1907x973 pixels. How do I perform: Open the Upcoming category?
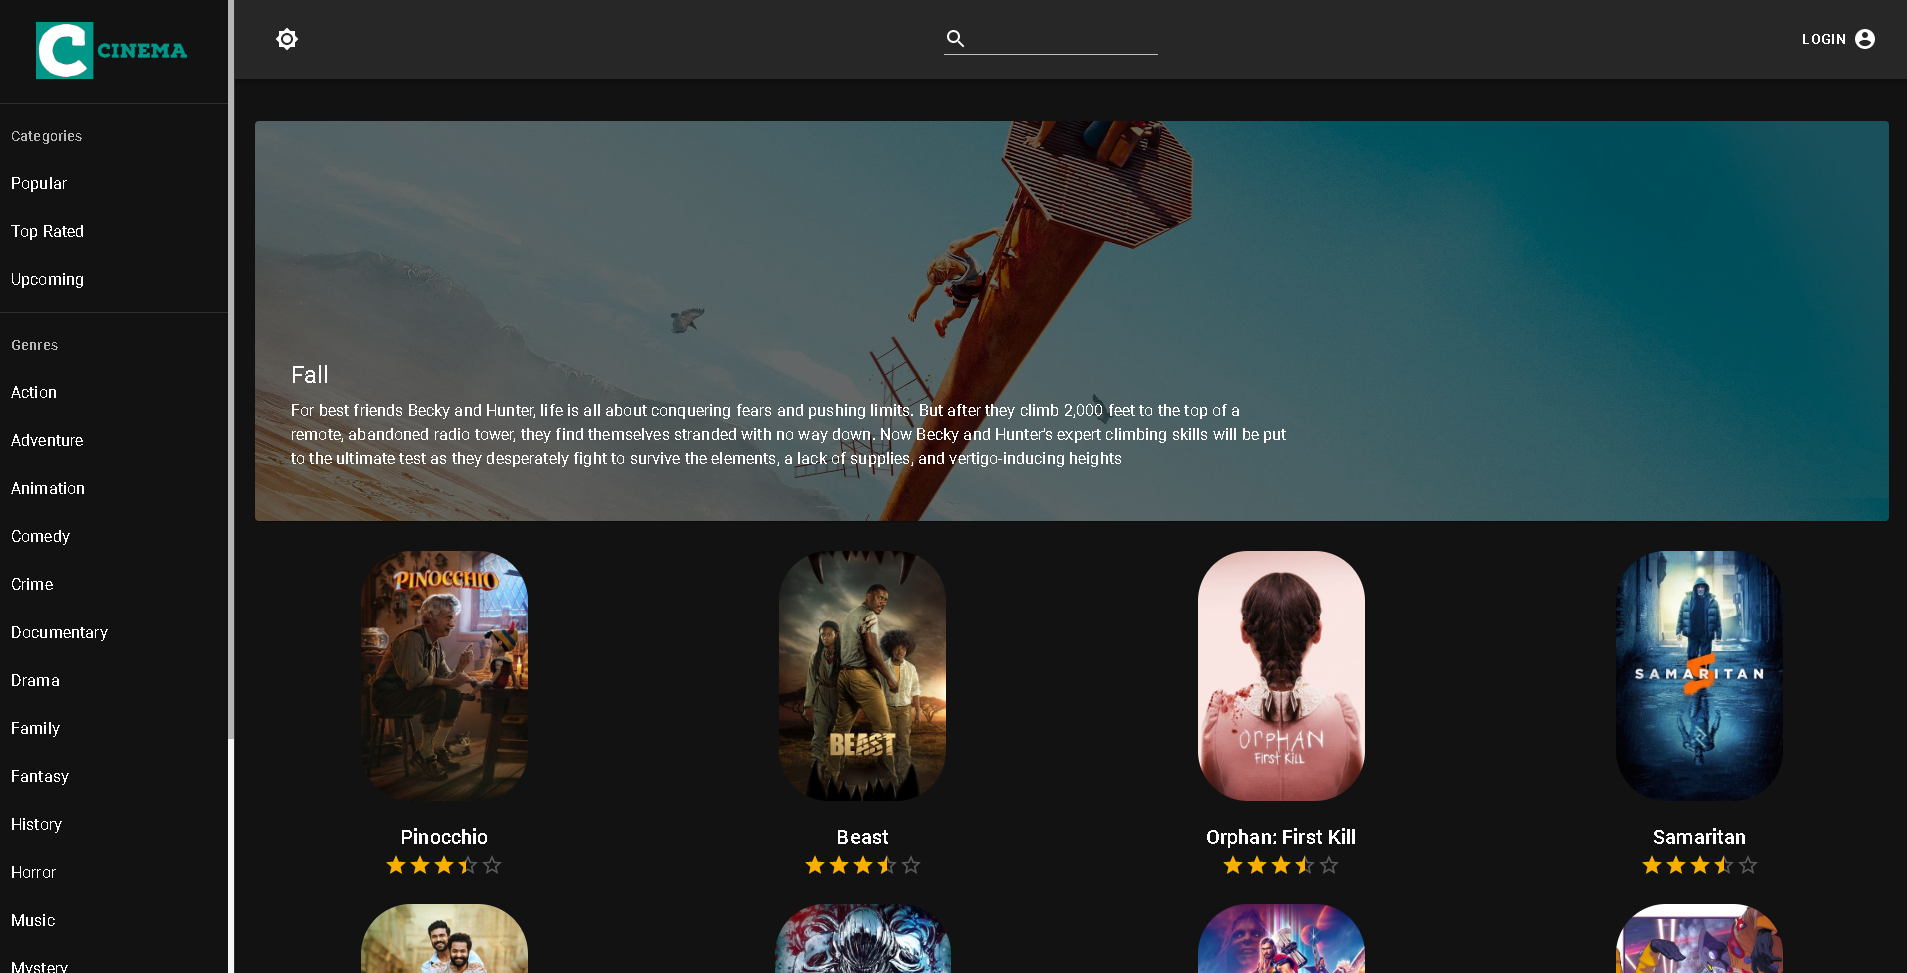(x=114, y=279)
